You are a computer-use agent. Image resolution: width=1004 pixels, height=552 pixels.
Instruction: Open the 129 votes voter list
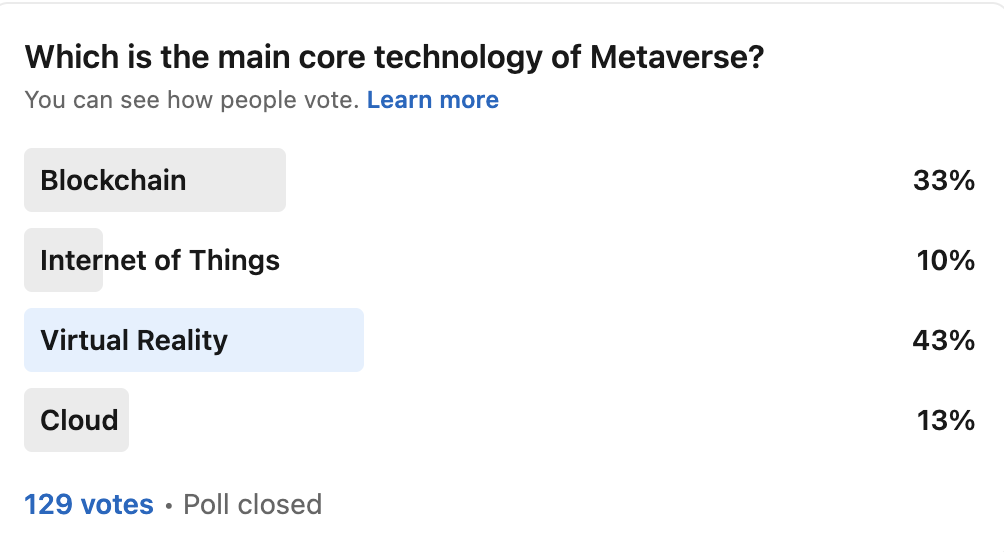89,504
